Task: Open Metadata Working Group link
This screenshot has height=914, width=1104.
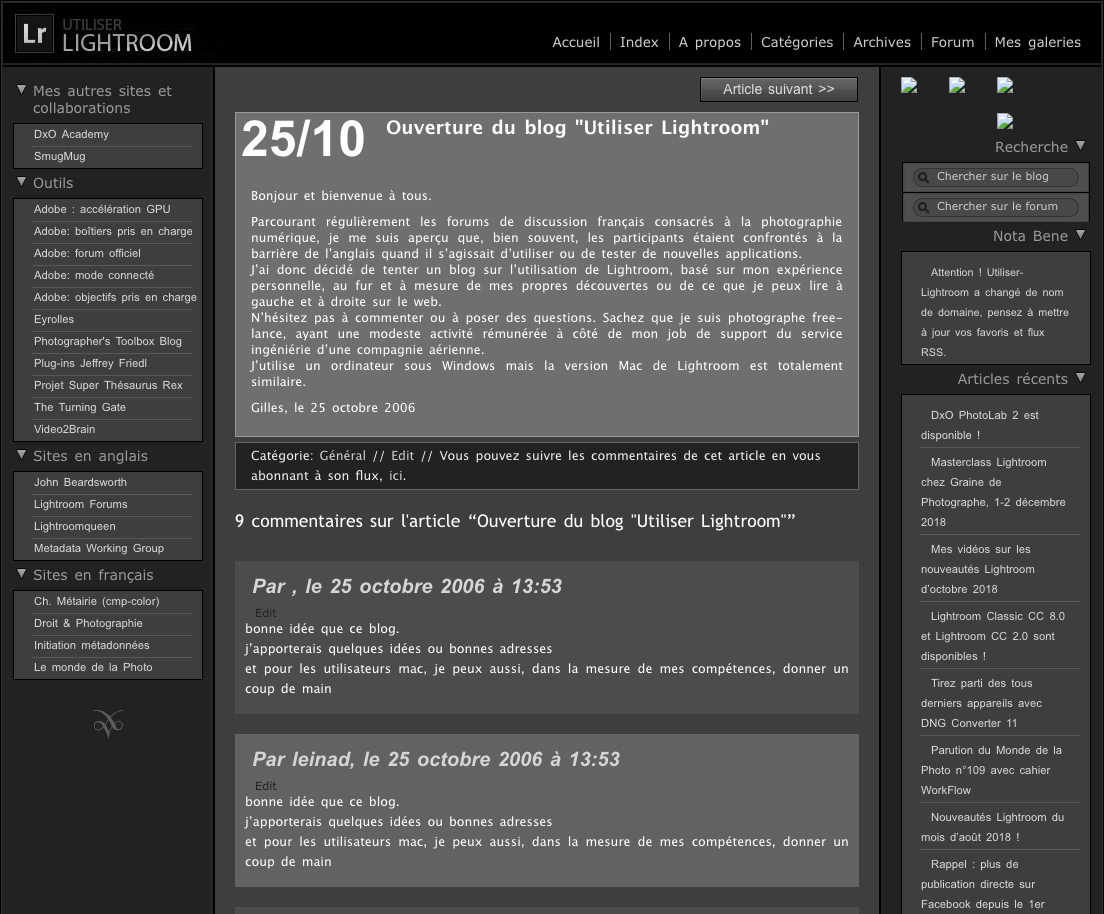Action: [99, 548]
